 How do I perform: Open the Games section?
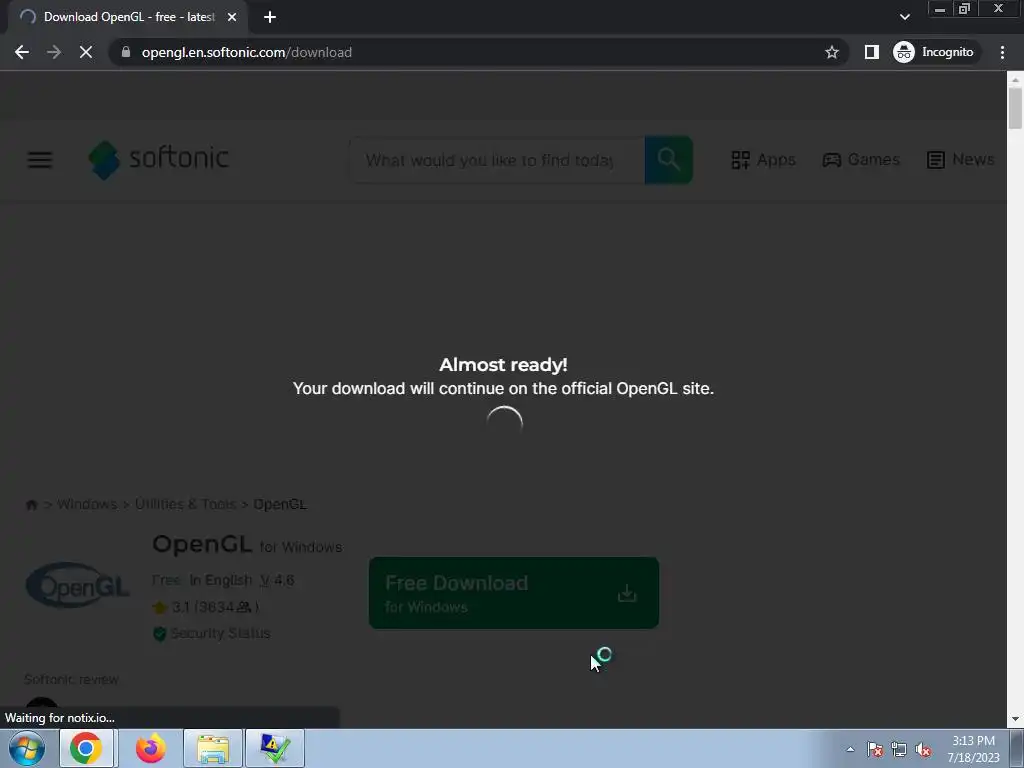861,159
